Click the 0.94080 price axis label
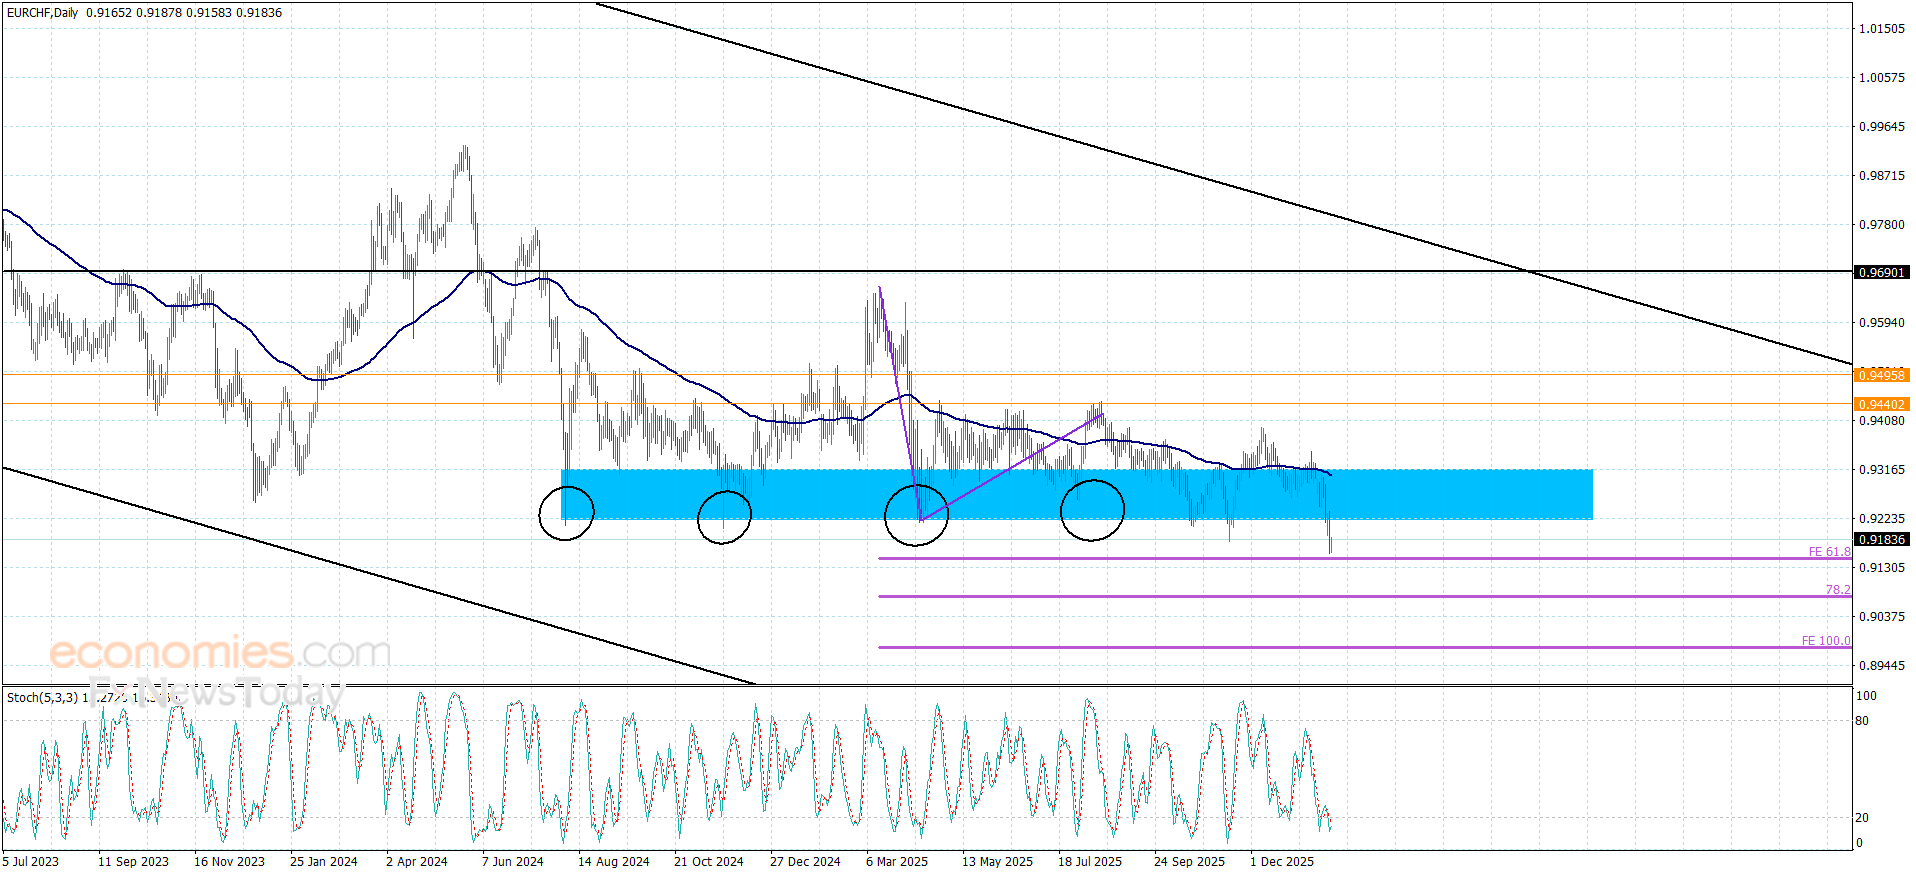 pyautogui.click(x=1882, y=421)
